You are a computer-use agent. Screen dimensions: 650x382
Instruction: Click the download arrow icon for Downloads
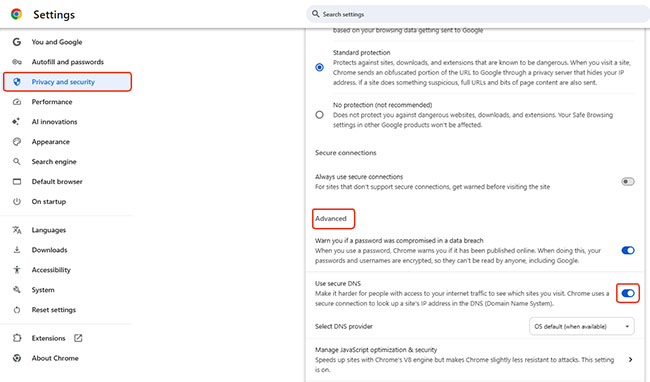(x=17, y=250)
